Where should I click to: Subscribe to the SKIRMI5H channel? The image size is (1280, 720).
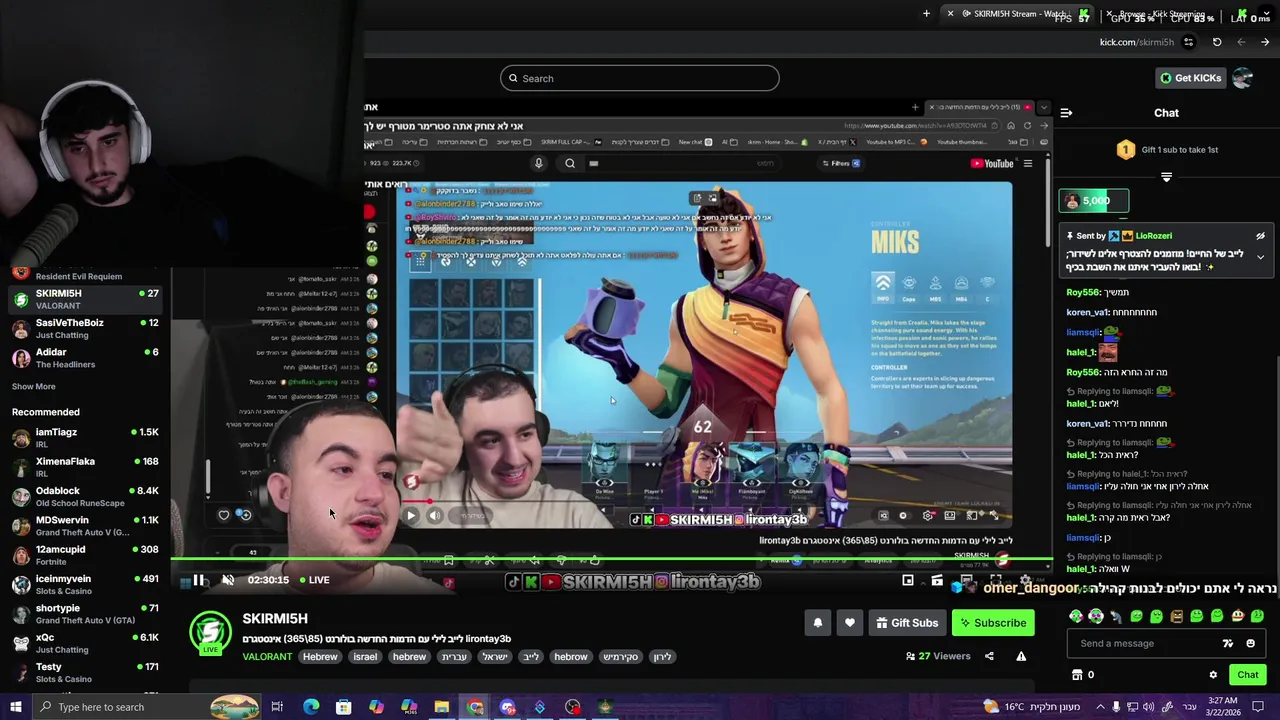[x=992, y=623]
